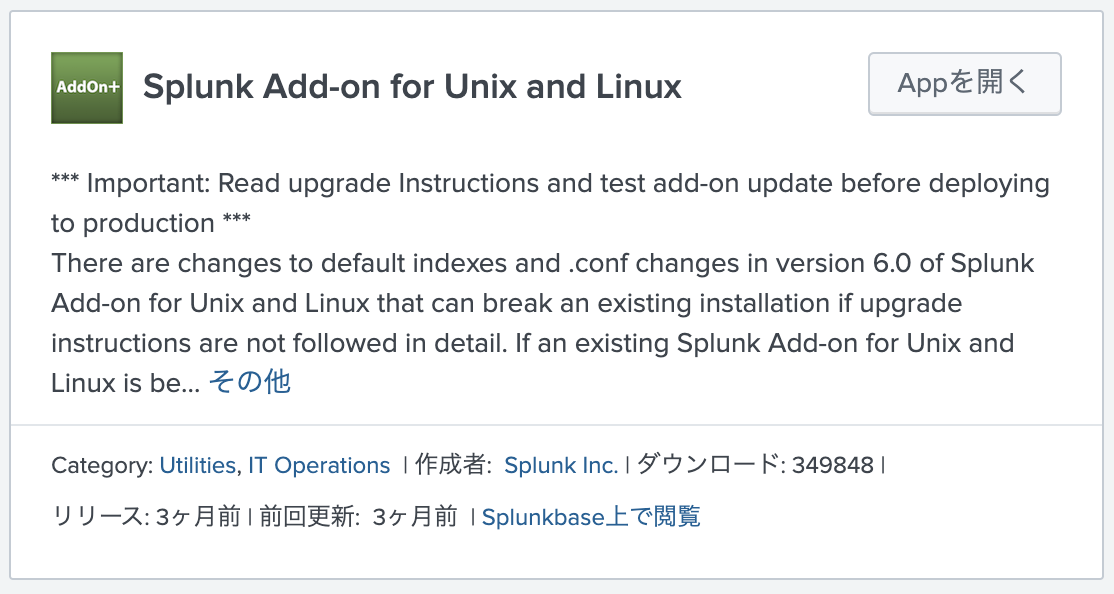This screenshot has height=594, width=1114.
Task: Open author link labeled Splunk Inc.
Action: (x=562, y=465)
